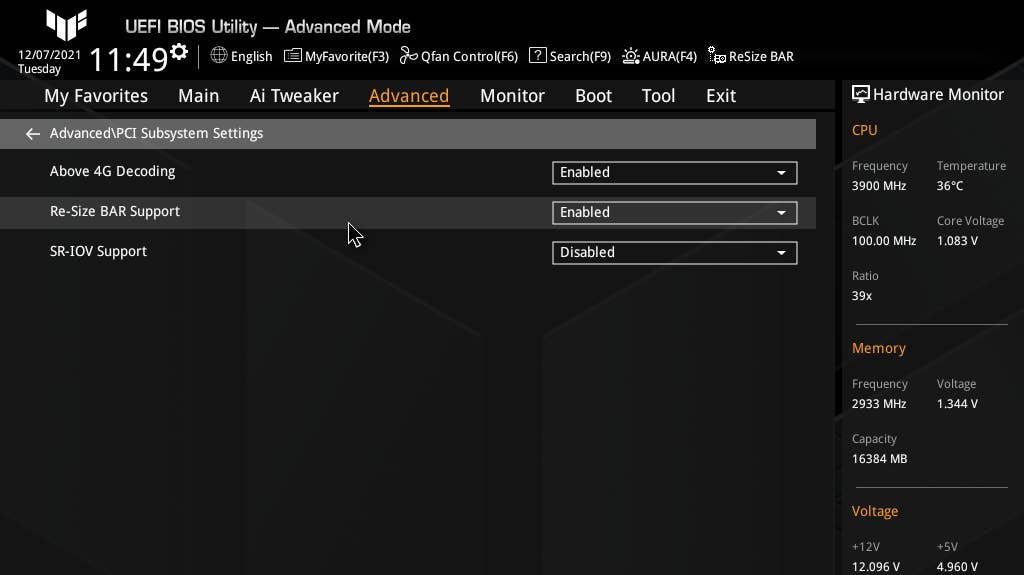Screen dimensions: 1024x575
Task: Click the English language button
Action: 251,57
